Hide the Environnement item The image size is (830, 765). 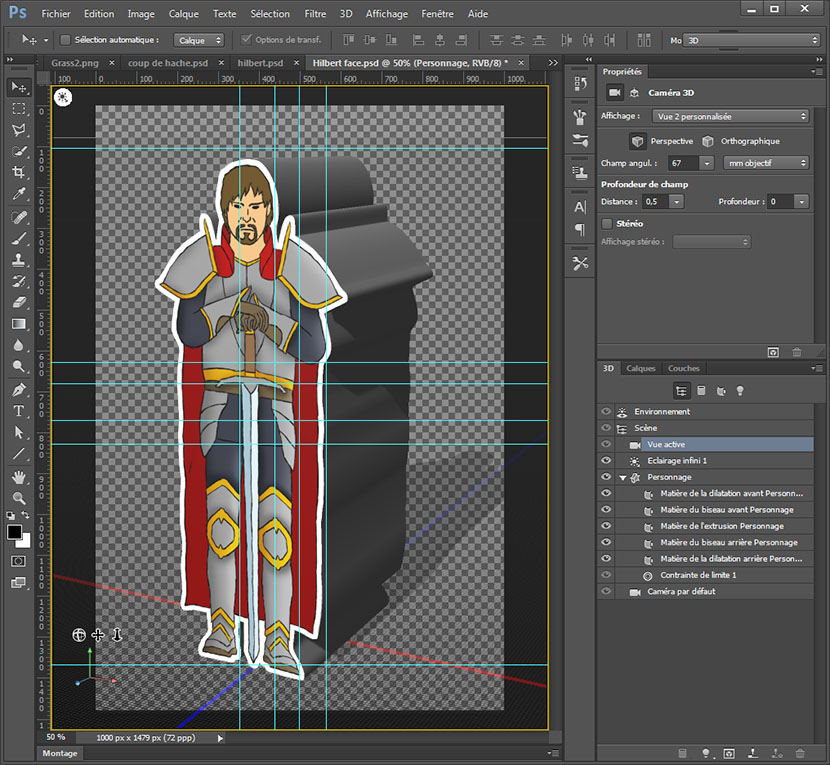pos(606,411)
